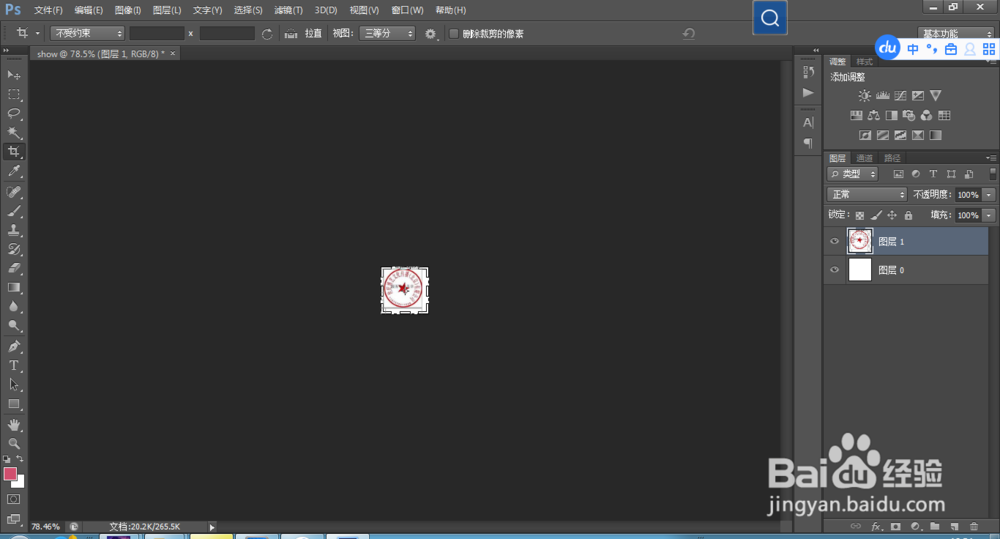Open opacity slider dropdown arrow

[989, 195]
